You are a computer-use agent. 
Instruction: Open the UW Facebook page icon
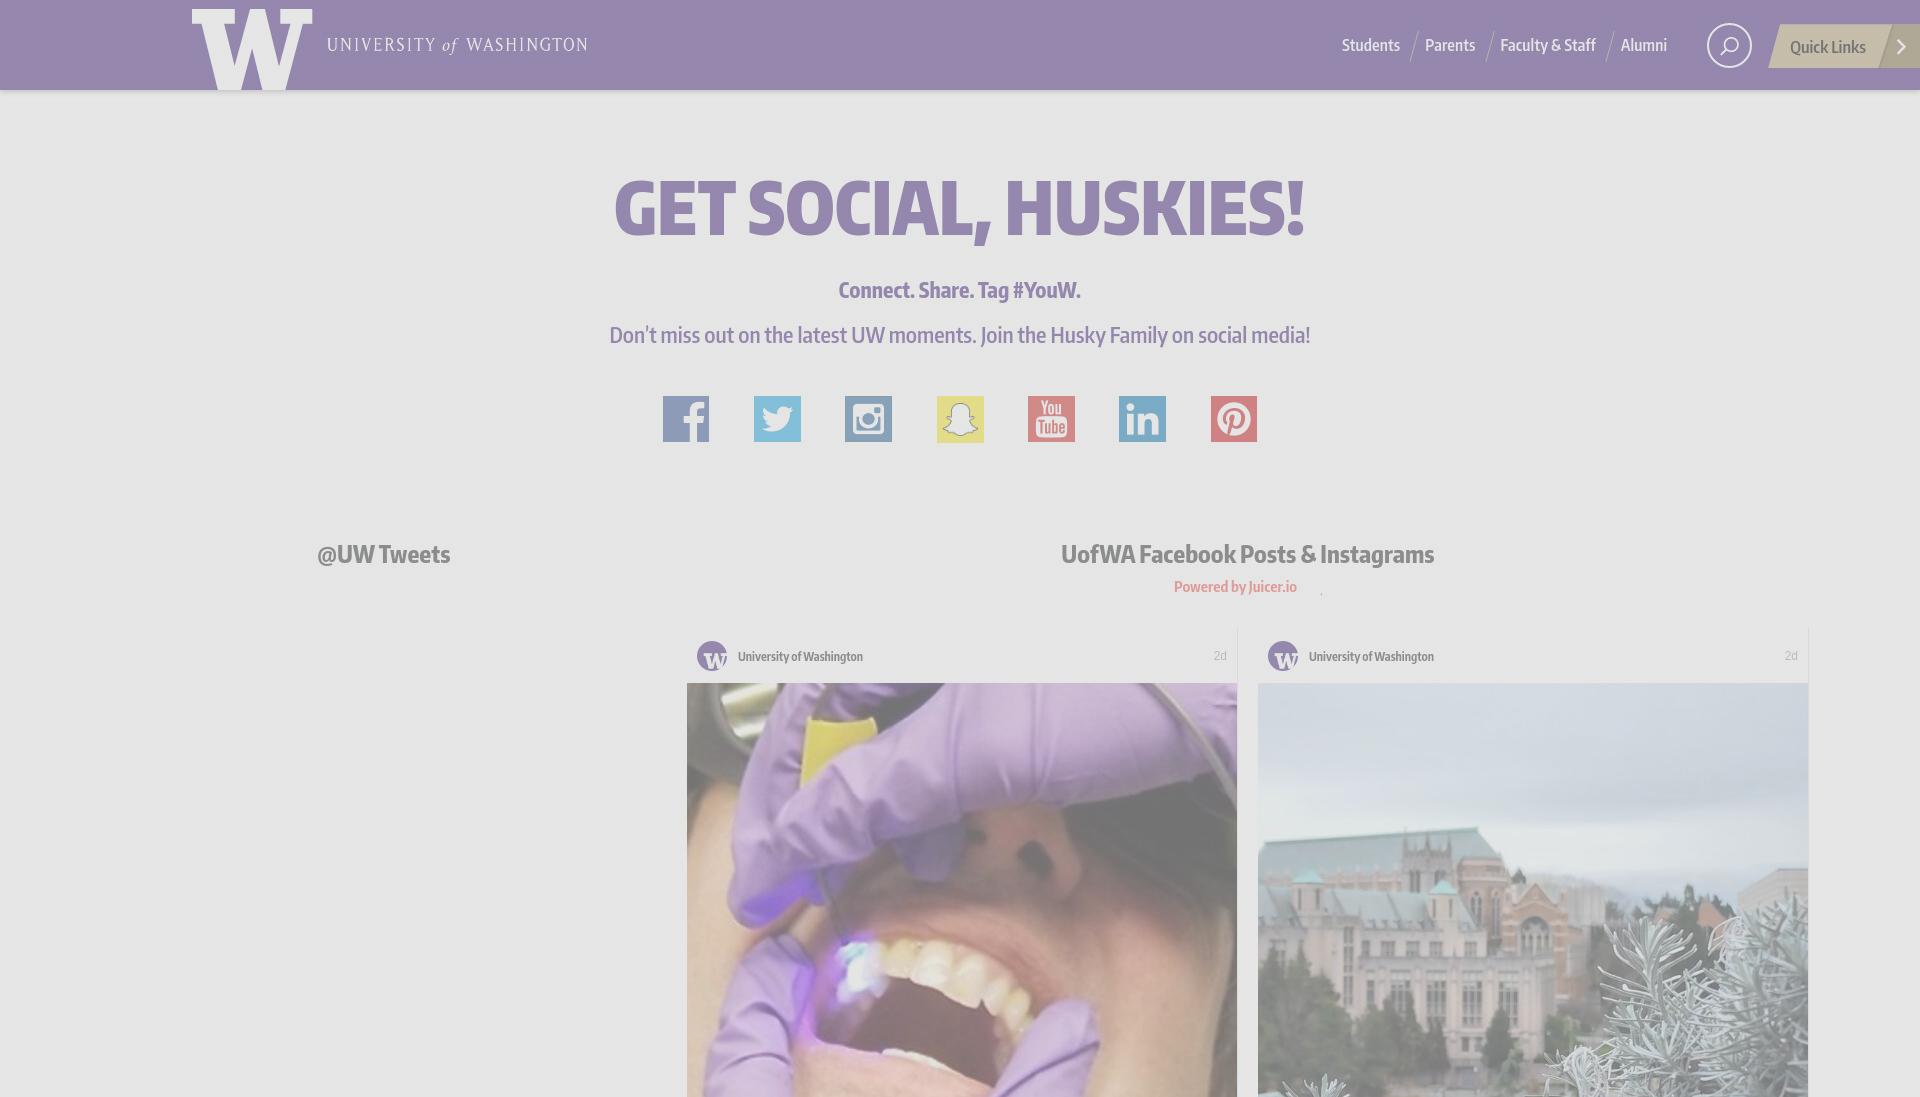coord(686,419)
